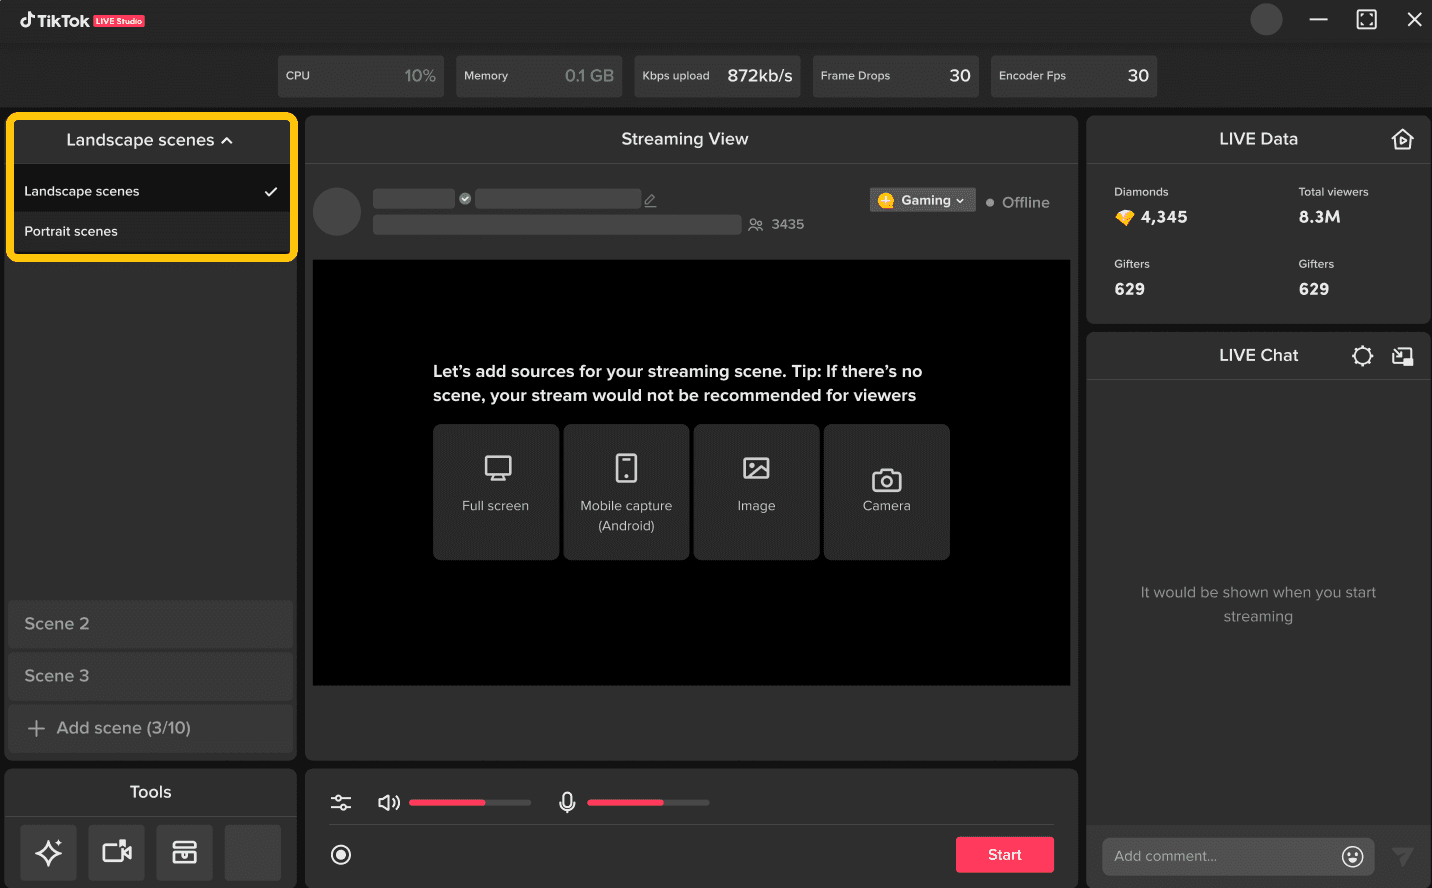1432x888 pixels.
Task: Send the chat comment arrow
Action: (1402, 856)
